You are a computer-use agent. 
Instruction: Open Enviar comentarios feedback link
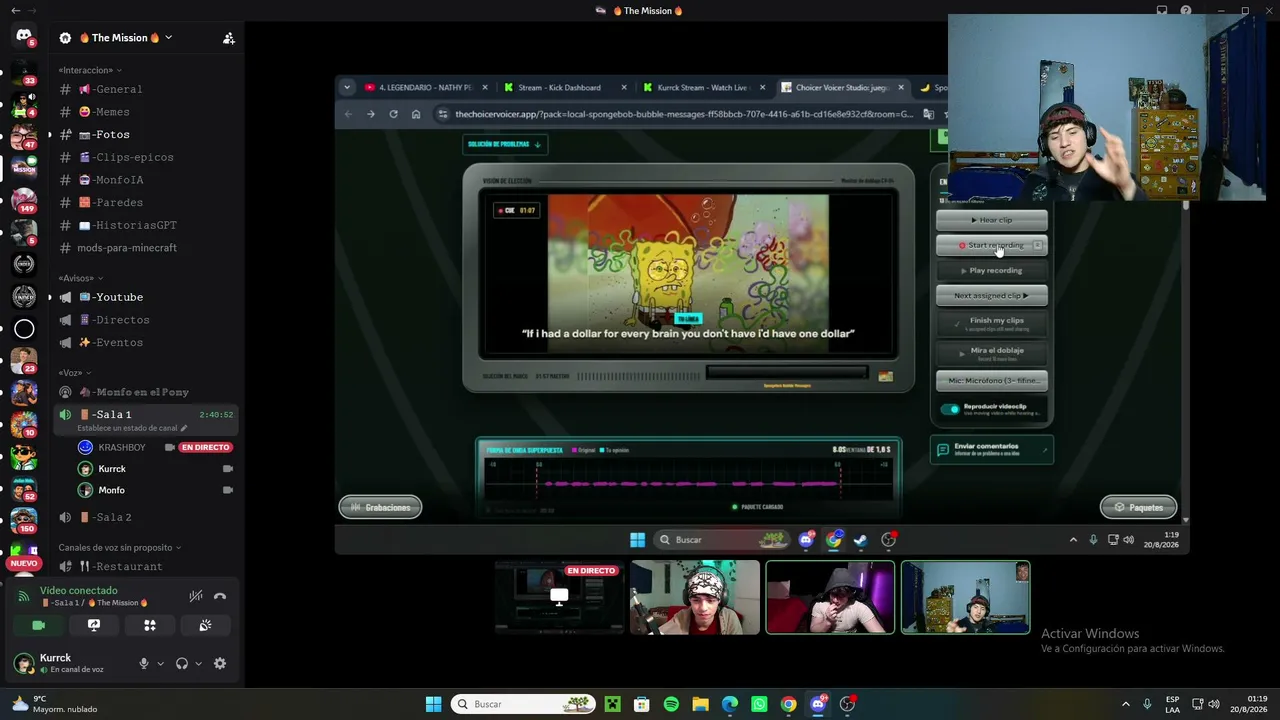(992, 450)
